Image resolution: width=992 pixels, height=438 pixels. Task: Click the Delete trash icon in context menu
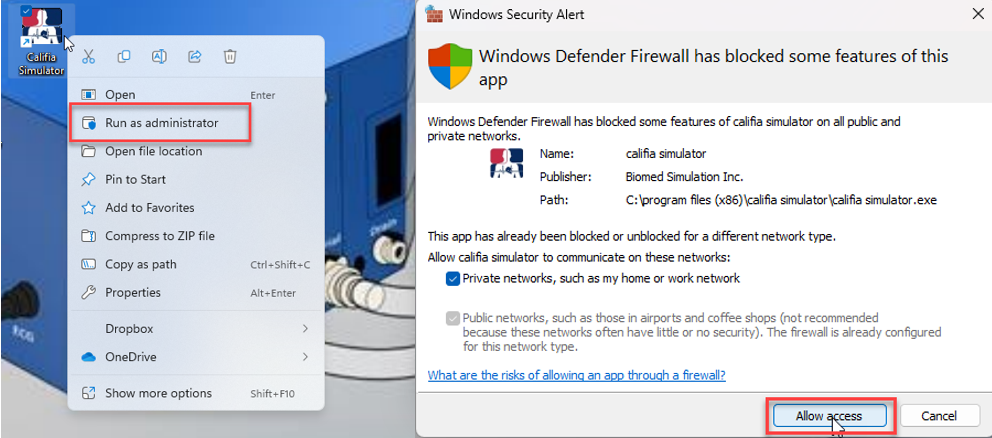click(x=230, y=57)
